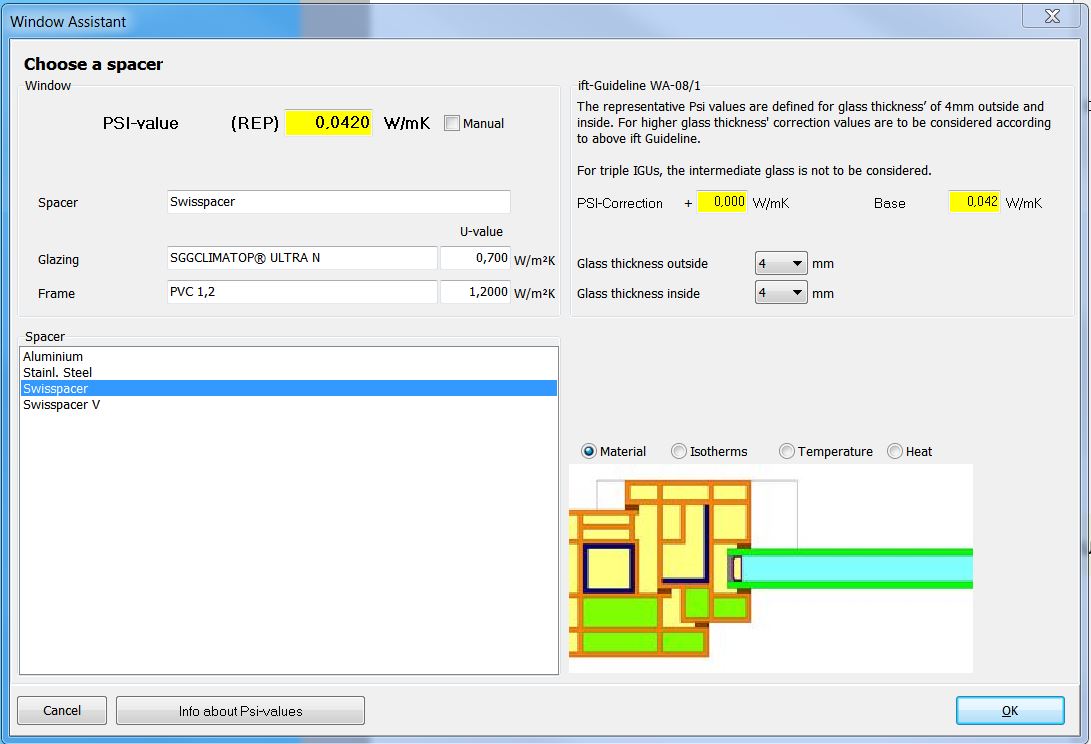Confirm with the OK button
This screenshot has width=1091, height=744.
[1010, 711]
